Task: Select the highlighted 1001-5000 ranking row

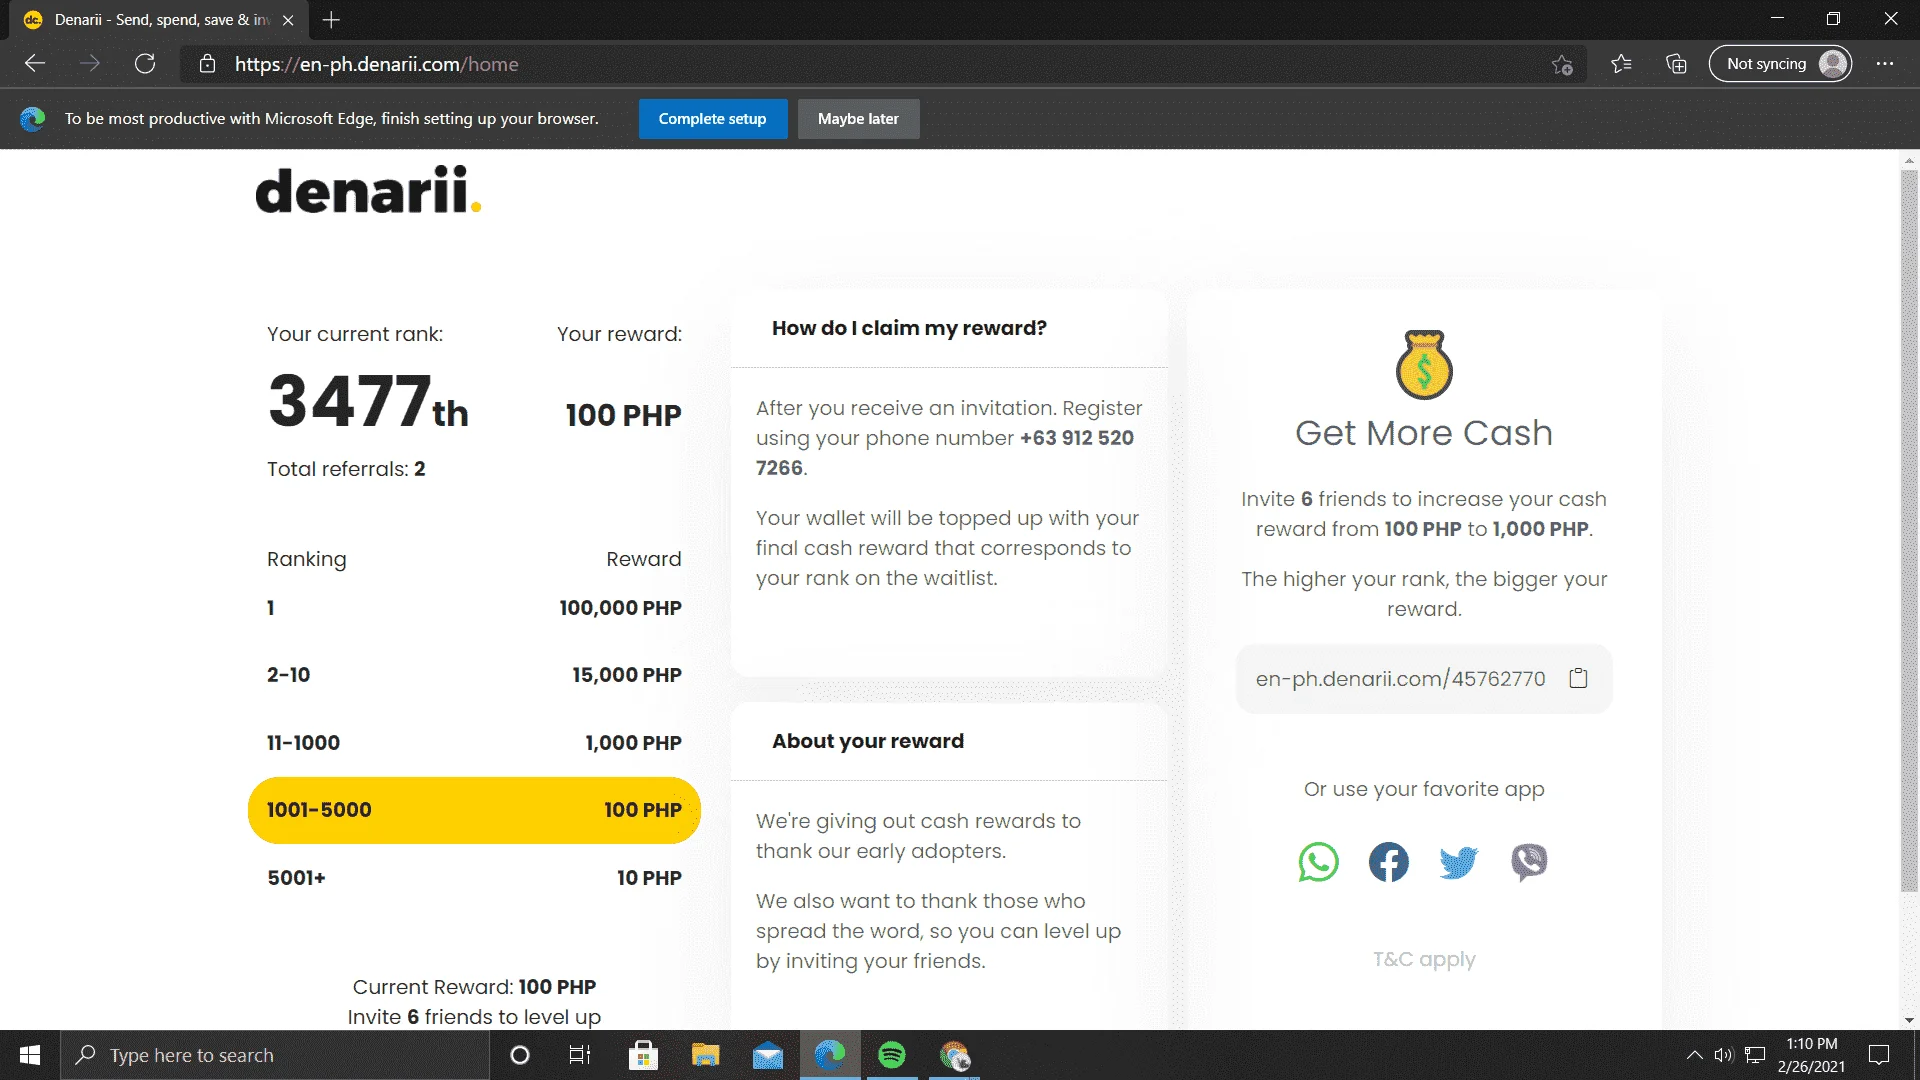Action: click(474, 810)
